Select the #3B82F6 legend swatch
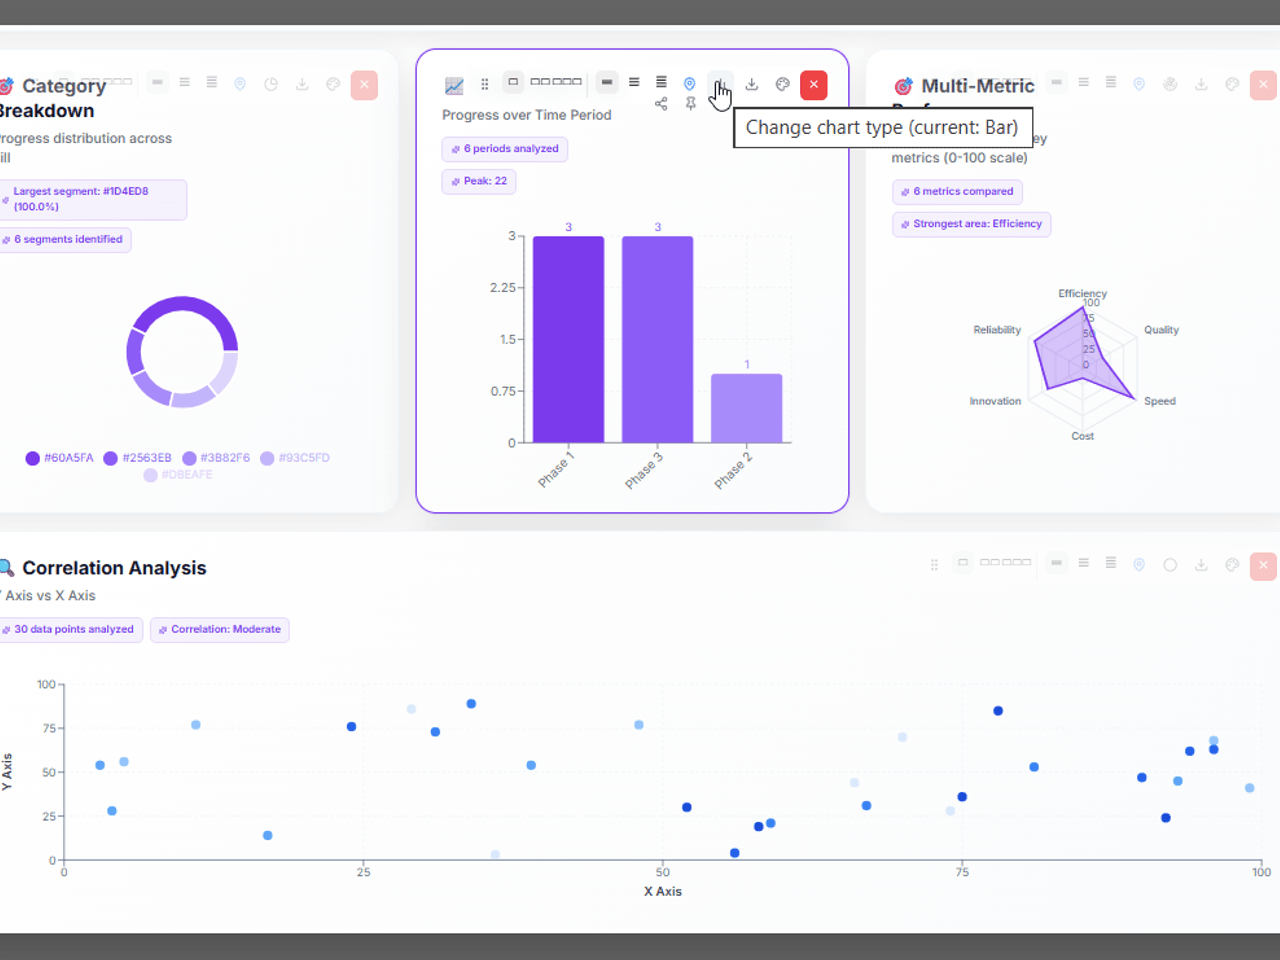 pos(189,458)
